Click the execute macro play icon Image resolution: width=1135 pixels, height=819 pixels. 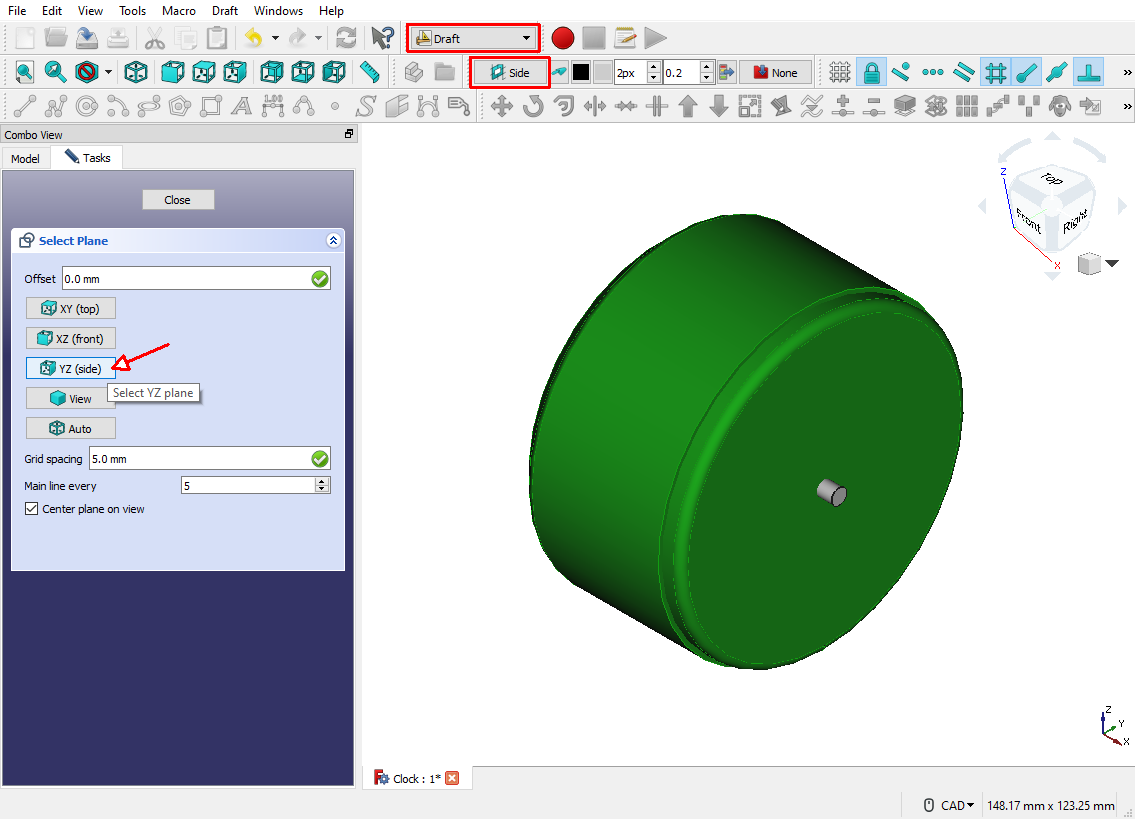click(x=655, y=38)
